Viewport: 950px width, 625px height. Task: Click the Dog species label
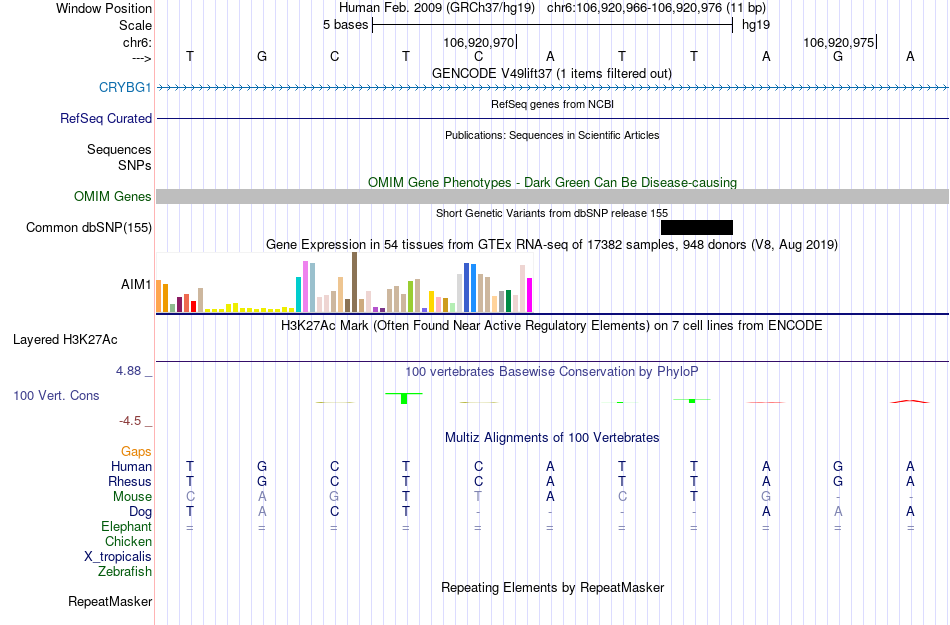point(140,512)
